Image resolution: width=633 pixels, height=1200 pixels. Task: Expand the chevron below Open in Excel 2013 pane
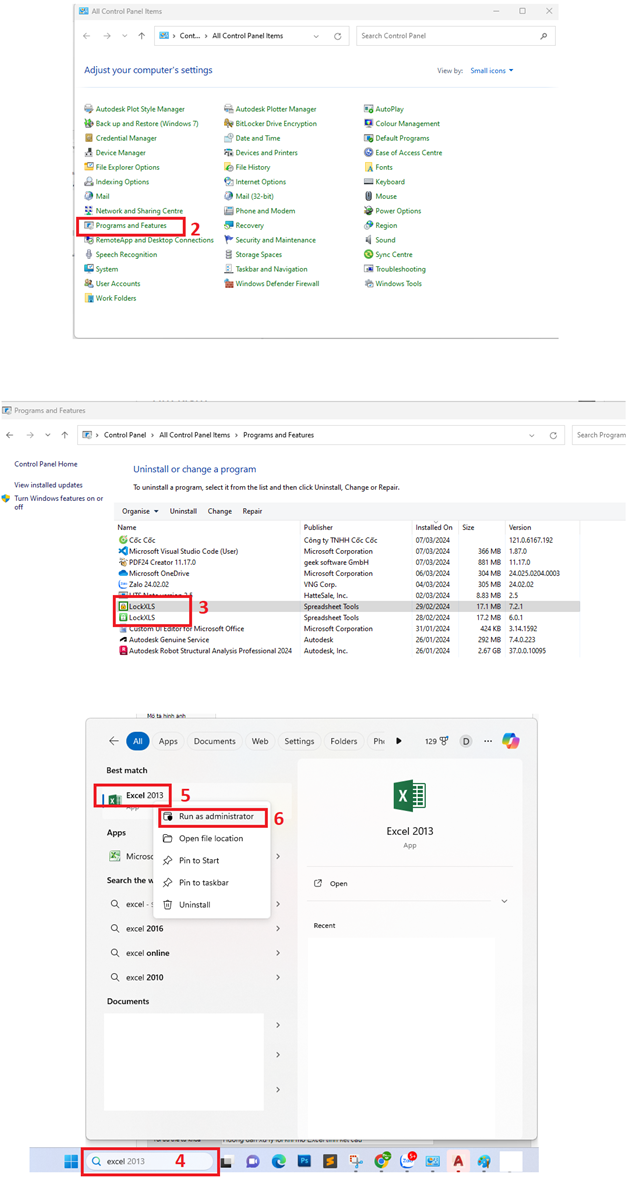coord(504,901)
